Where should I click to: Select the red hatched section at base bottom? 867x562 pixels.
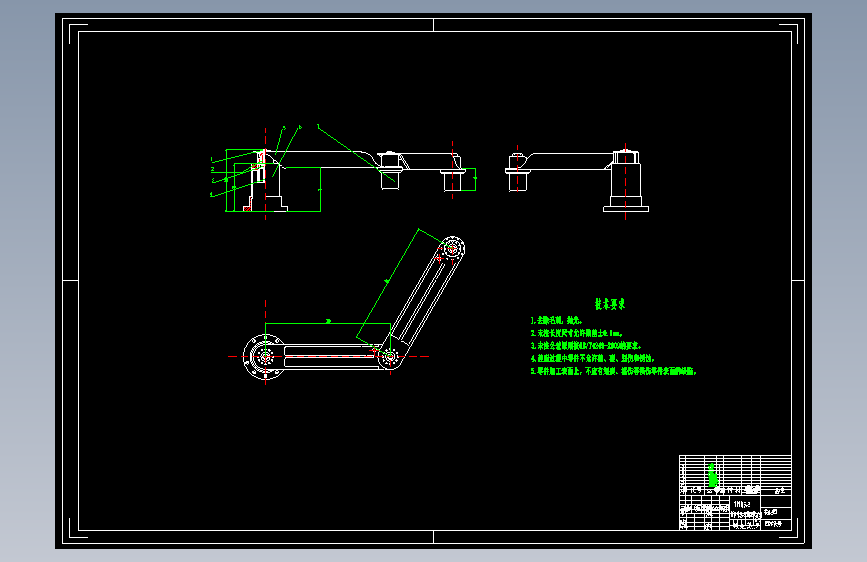pos(247,209)
